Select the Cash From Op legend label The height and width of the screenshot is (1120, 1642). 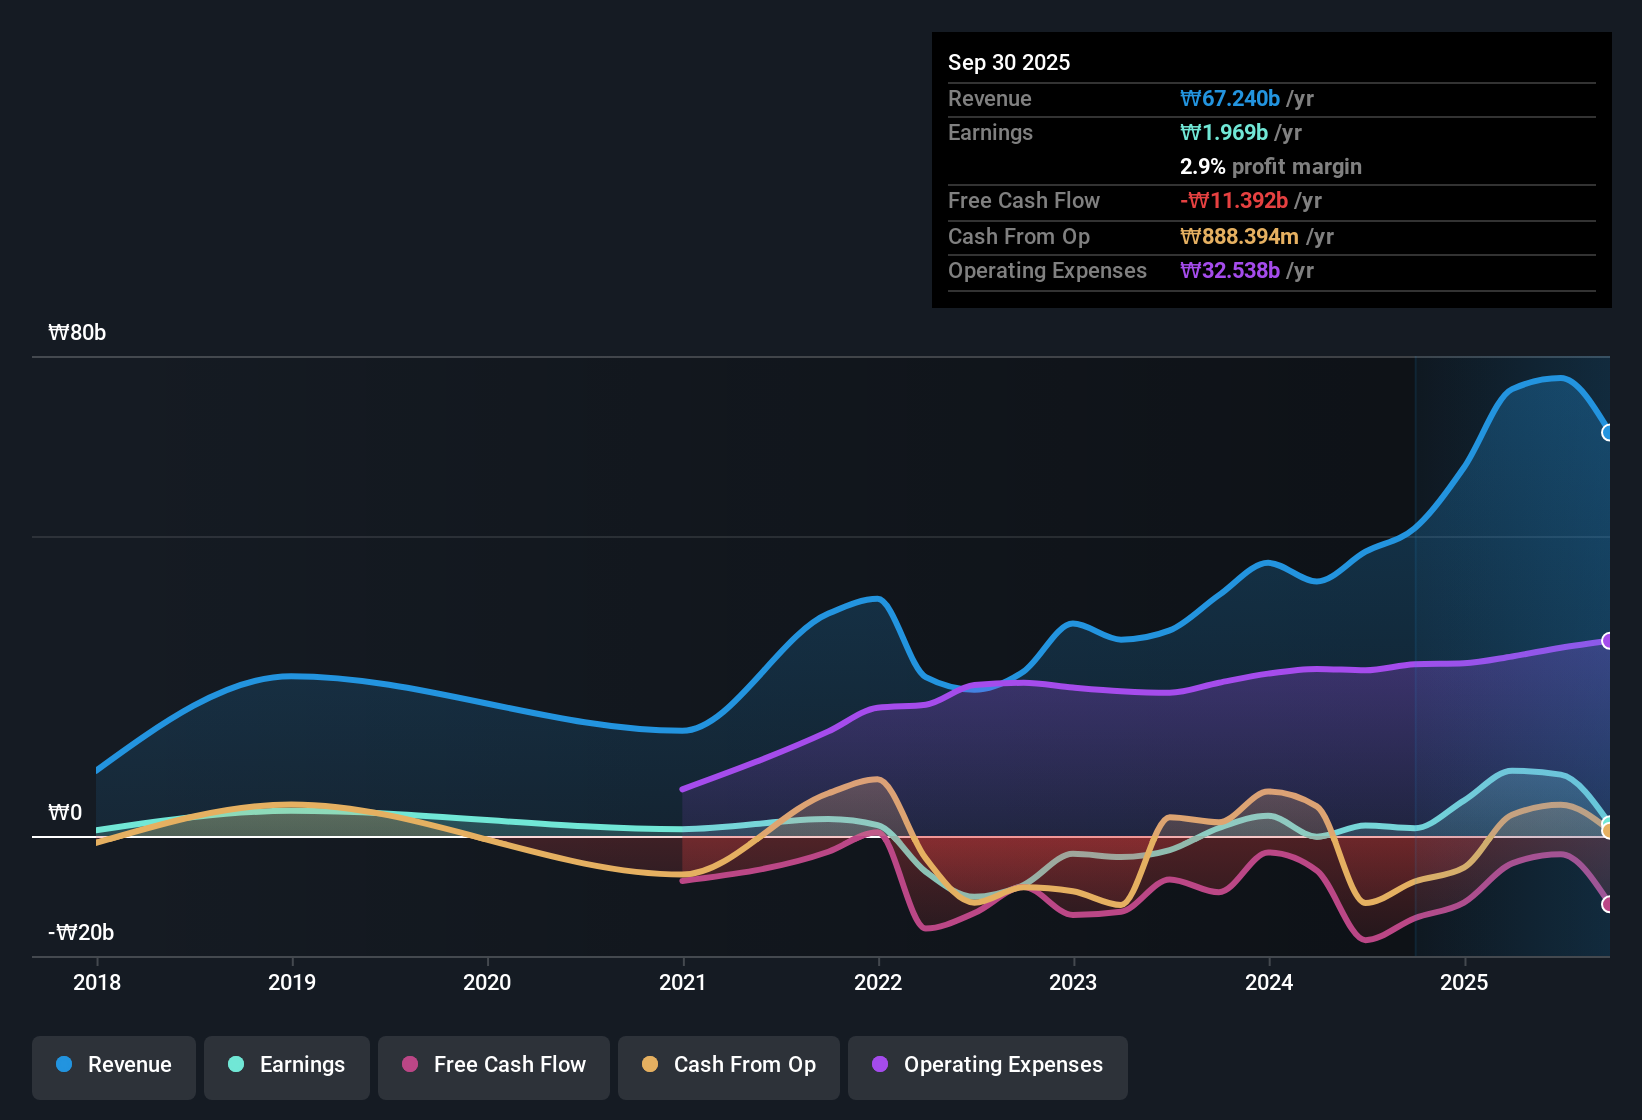pyautogui.click(x=744, y=1065)
